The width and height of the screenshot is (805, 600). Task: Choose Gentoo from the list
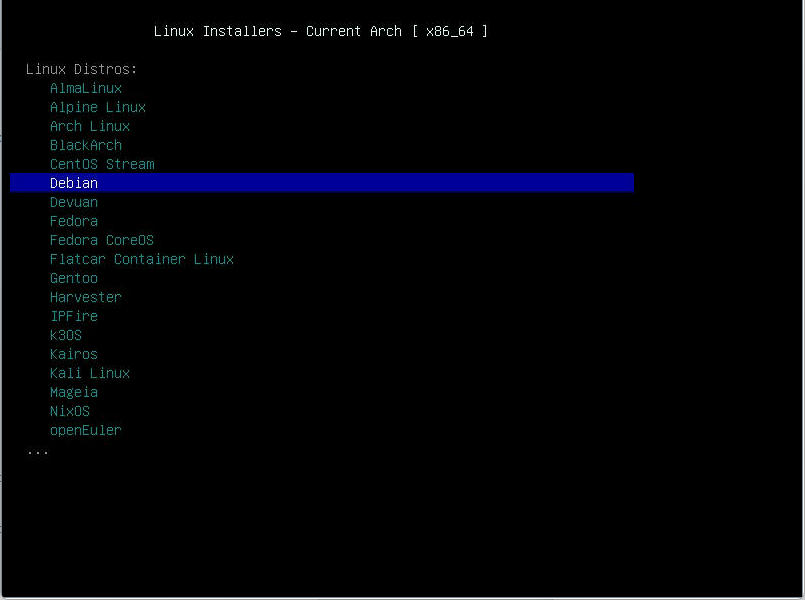click(x=74, y=278)
